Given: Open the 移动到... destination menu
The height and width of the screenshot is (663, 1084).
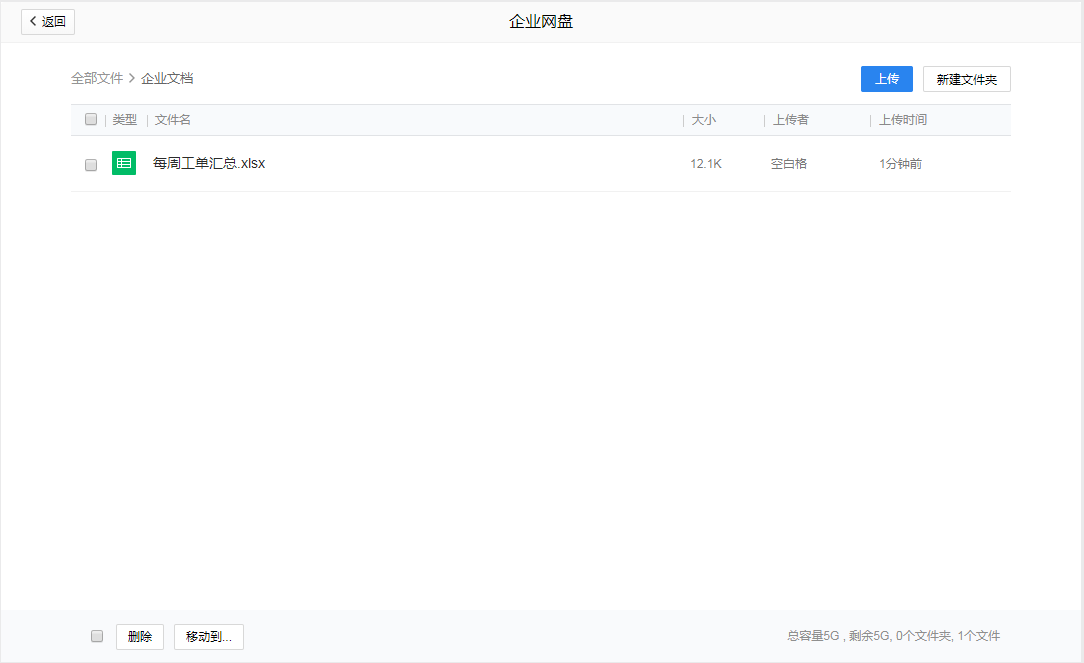Looking at the screenshot, I should tap(208, 637).
